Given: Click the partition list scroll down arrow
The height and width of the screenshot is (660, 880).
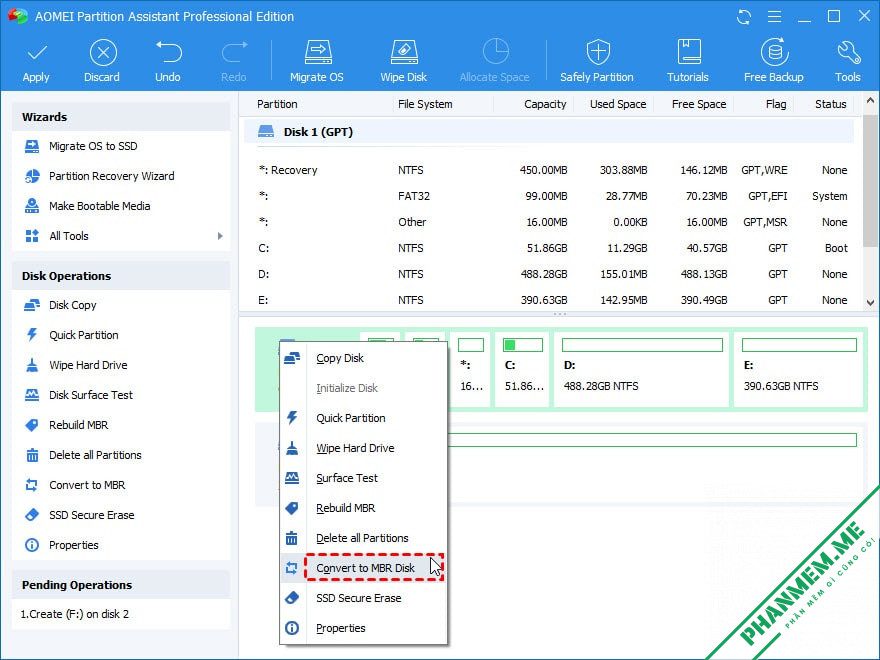Looking at the screenshot, I should tap(870, 303).
